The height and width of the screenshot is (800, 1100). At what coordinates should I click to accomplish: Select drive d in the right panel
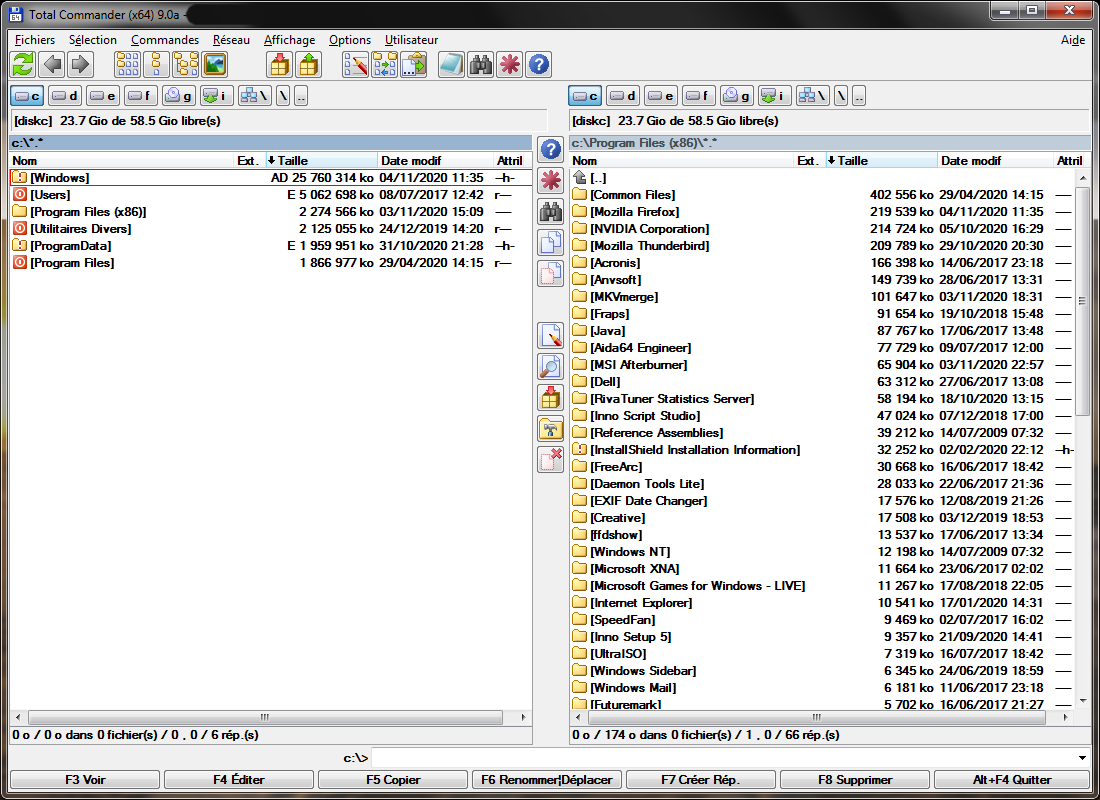tap(623, 95)
